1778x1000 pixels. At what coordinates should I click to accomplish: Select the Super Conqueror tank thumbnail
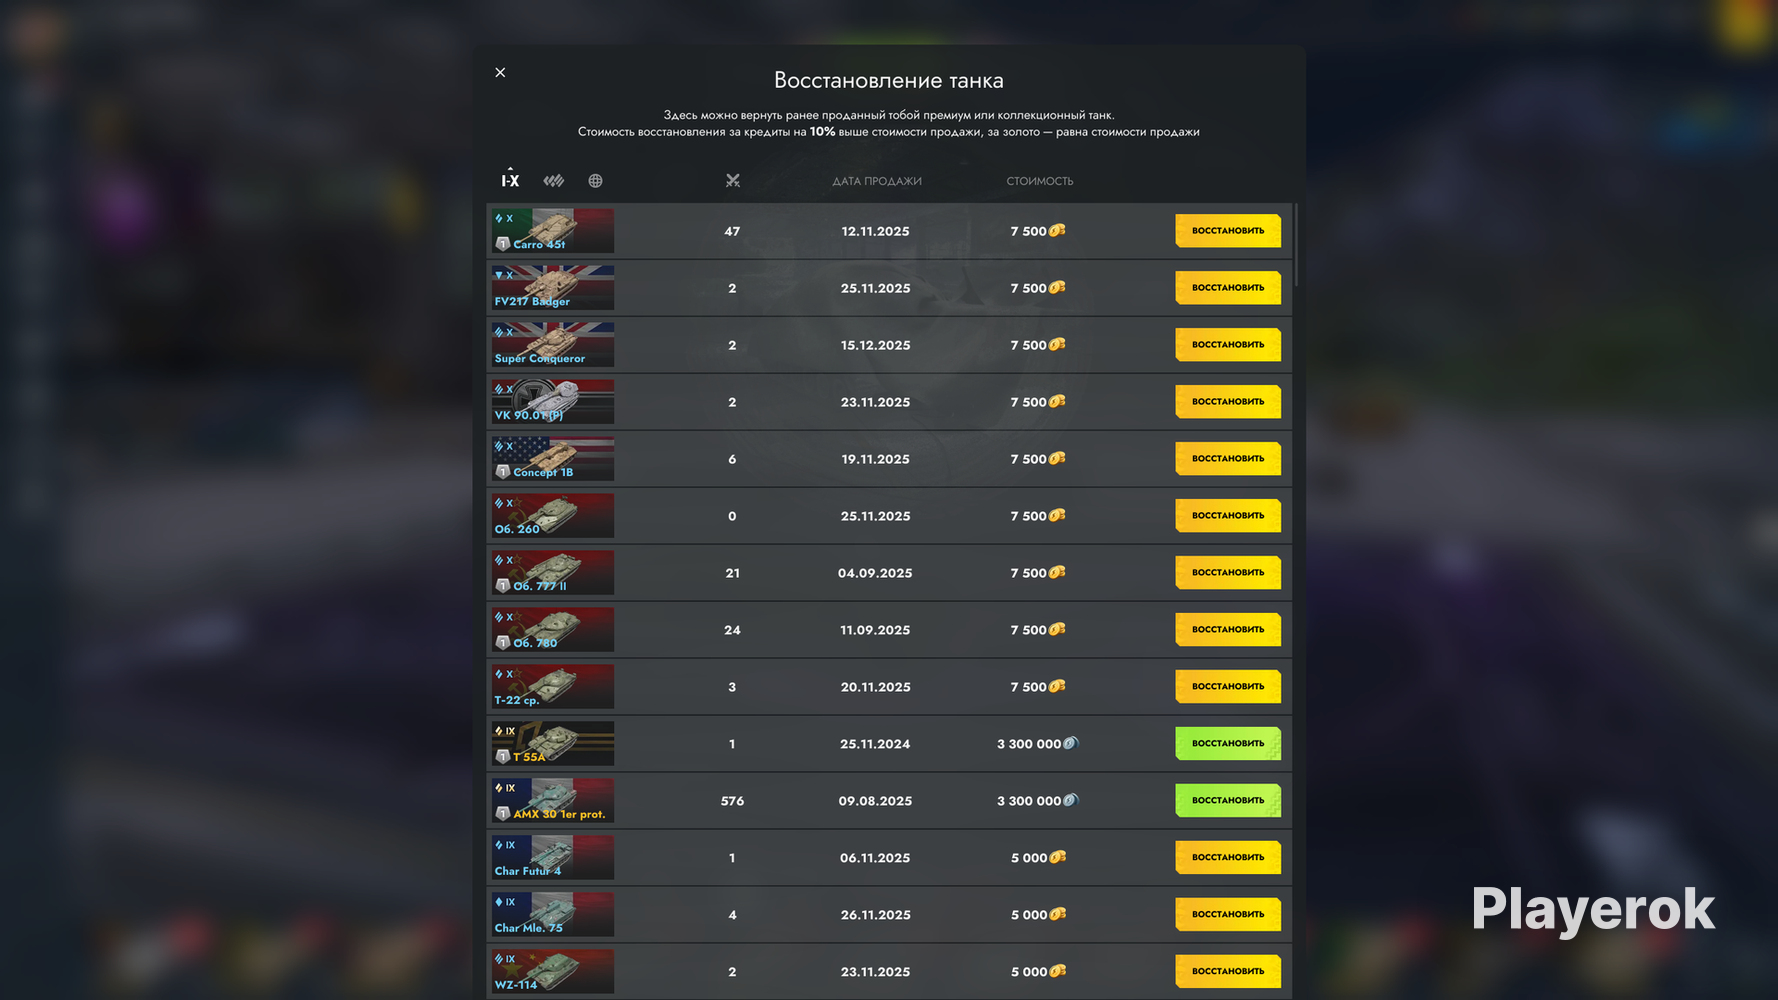pos(553,345)
